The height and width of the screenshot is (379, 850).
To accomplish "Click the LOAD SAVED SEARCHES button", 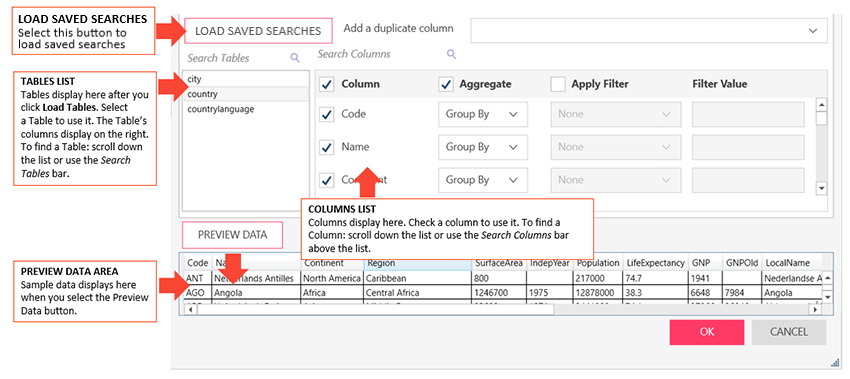I will [258, 31].
